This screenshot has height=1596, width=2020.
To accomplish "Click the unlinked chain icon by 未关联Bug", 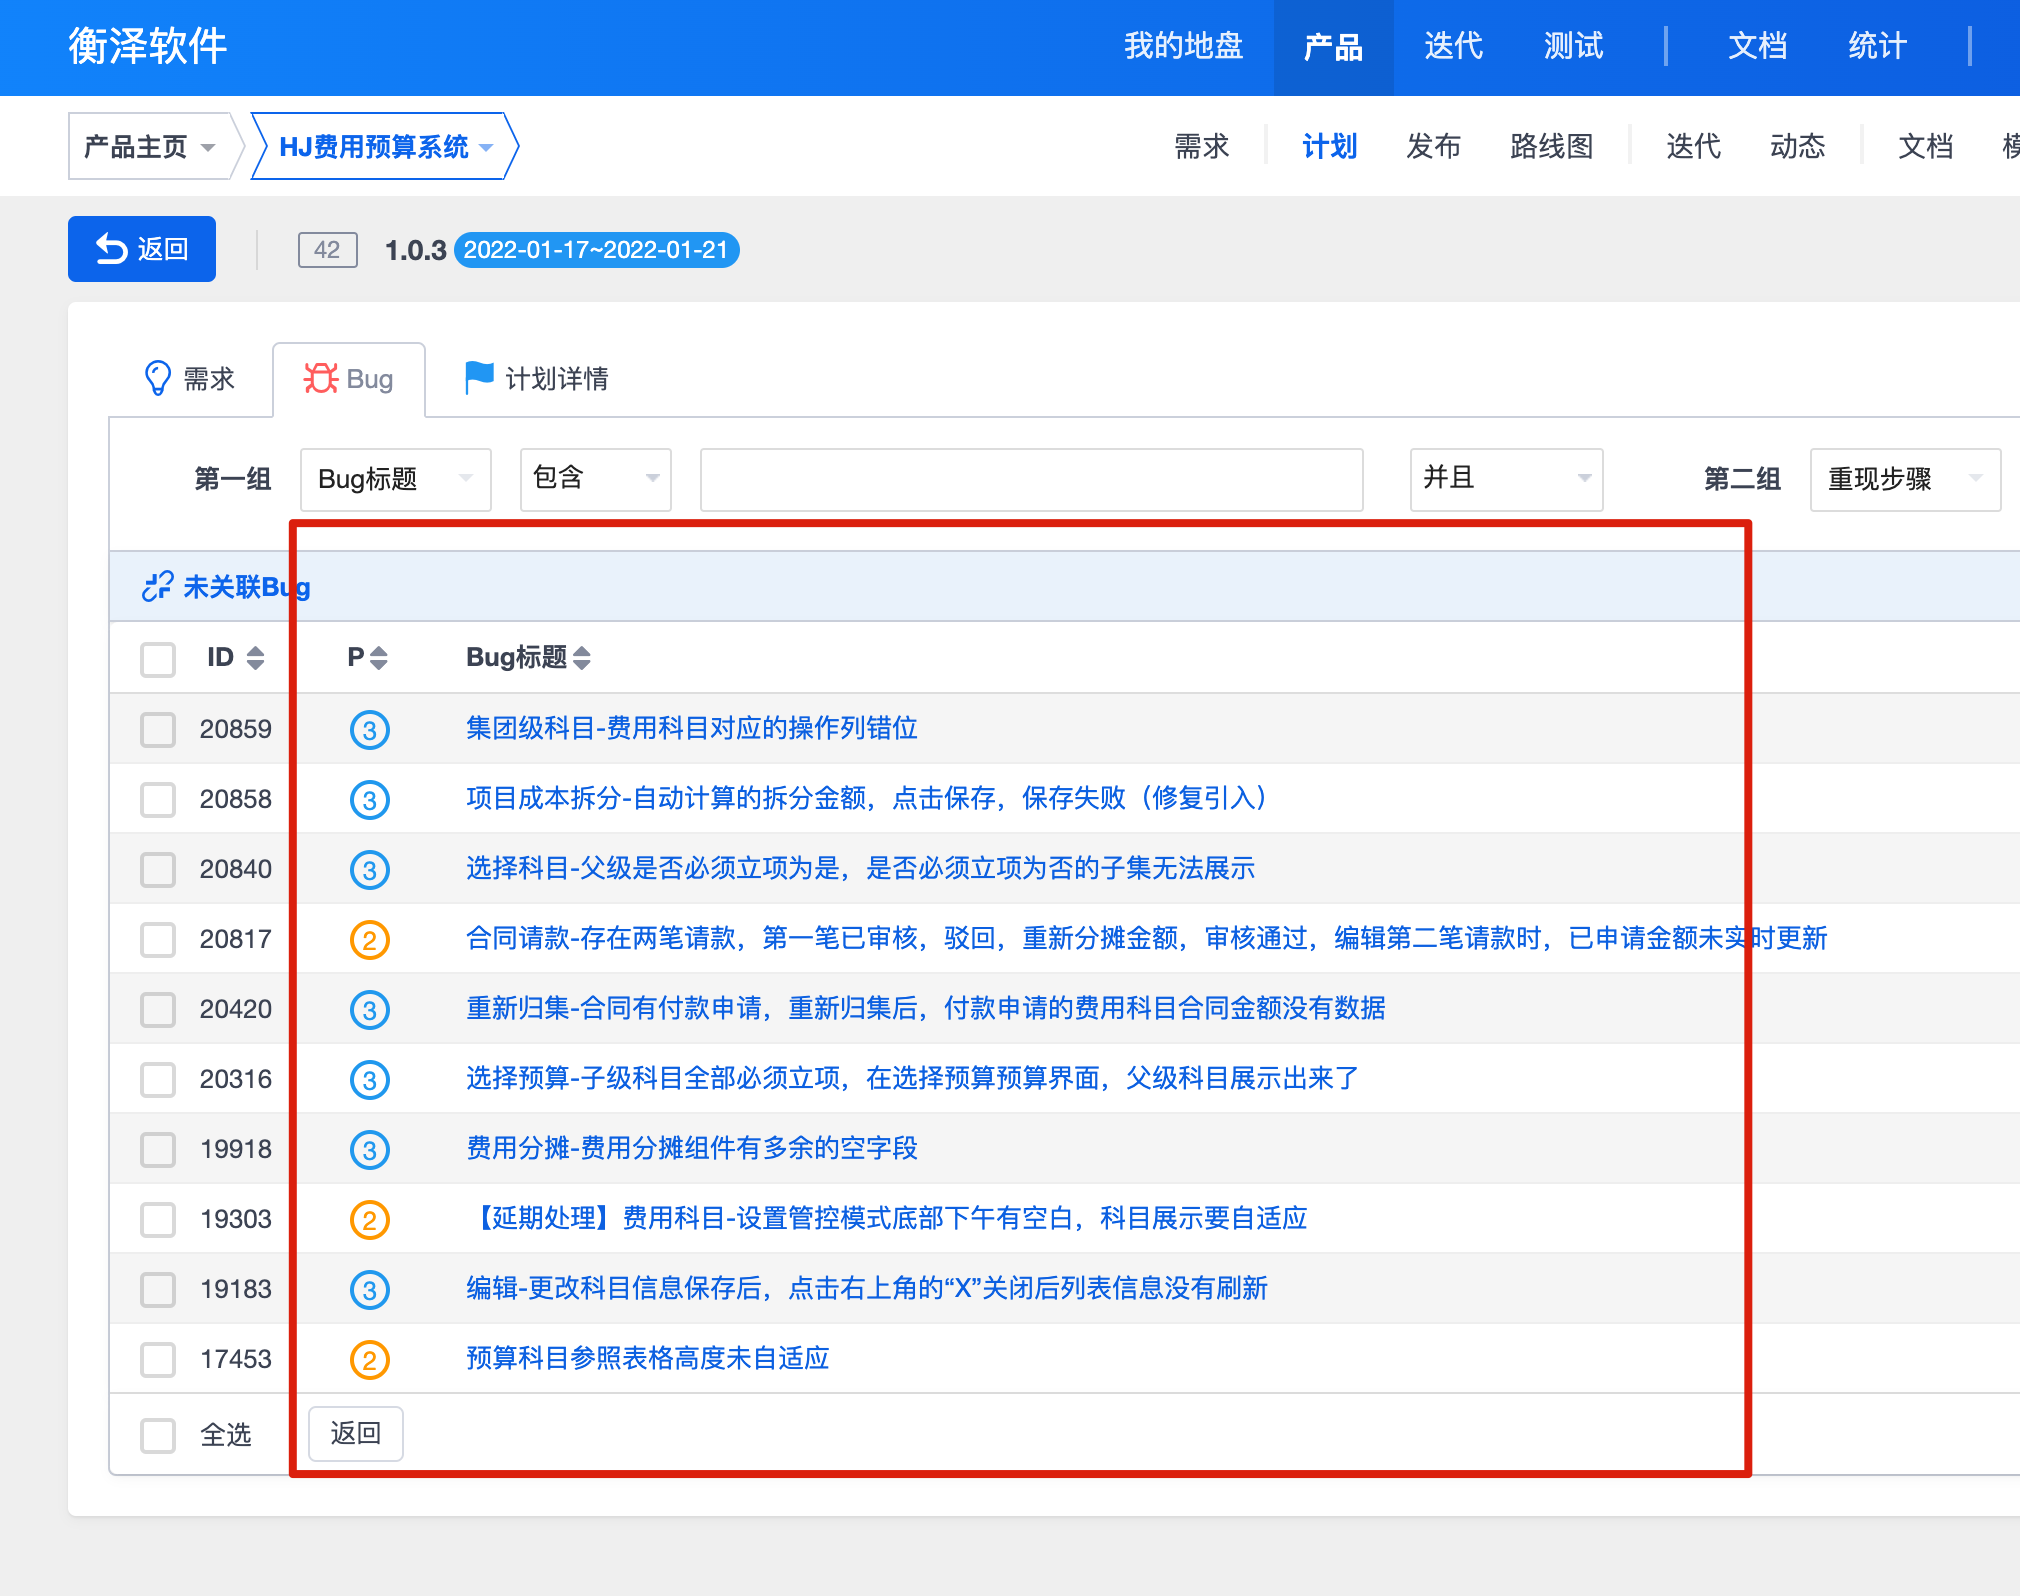I will pos(157,586).
